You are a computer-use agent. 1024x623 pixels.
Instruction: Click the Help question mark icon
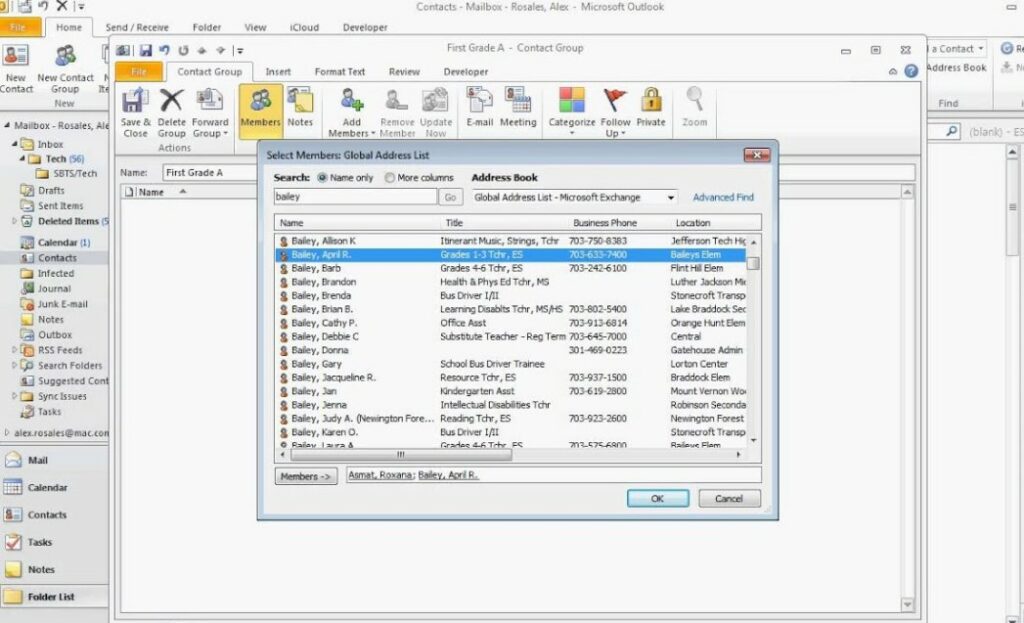[911, 71]
